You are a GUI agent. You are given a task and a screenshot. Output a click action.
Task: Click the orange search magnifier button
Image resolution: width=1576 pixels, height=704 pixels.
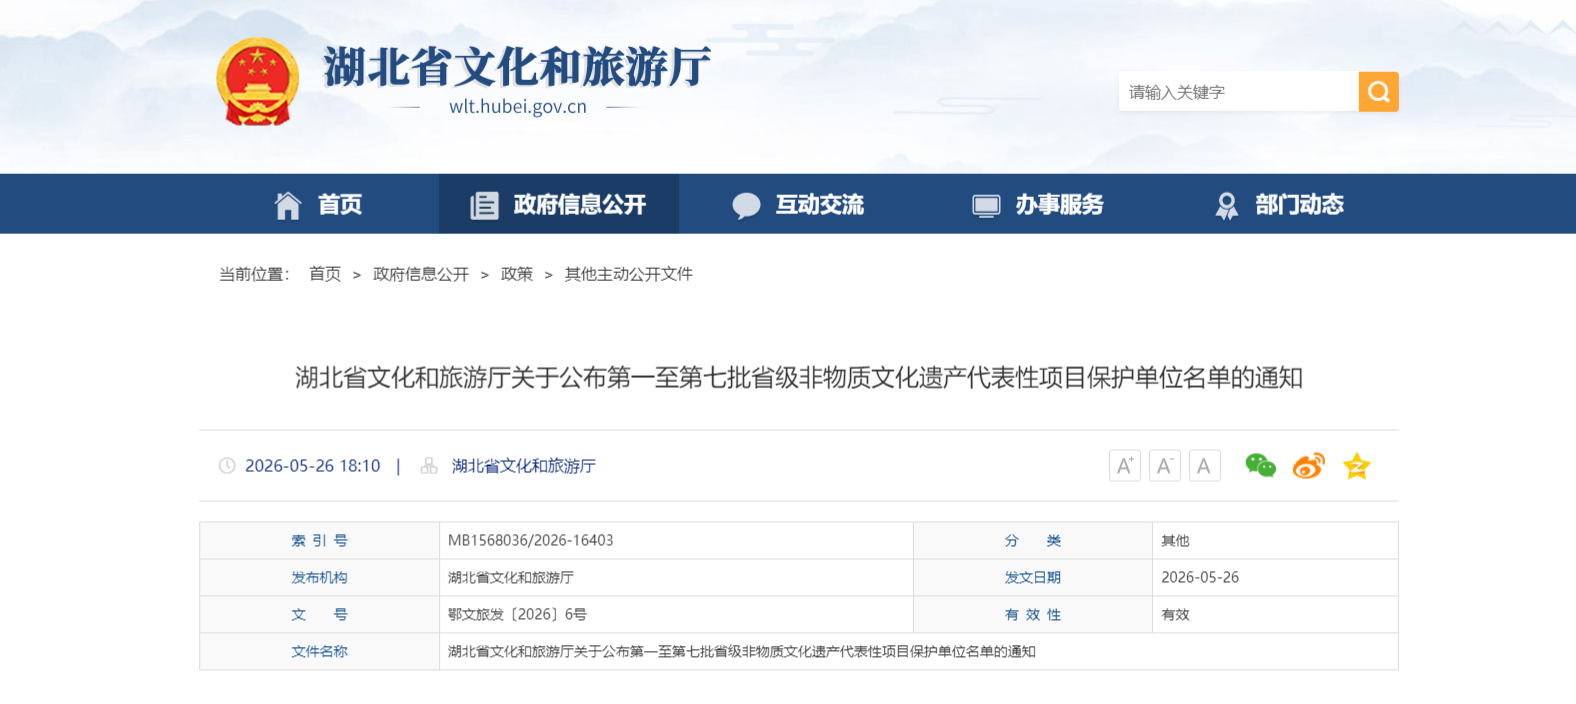coord(1378,92)
